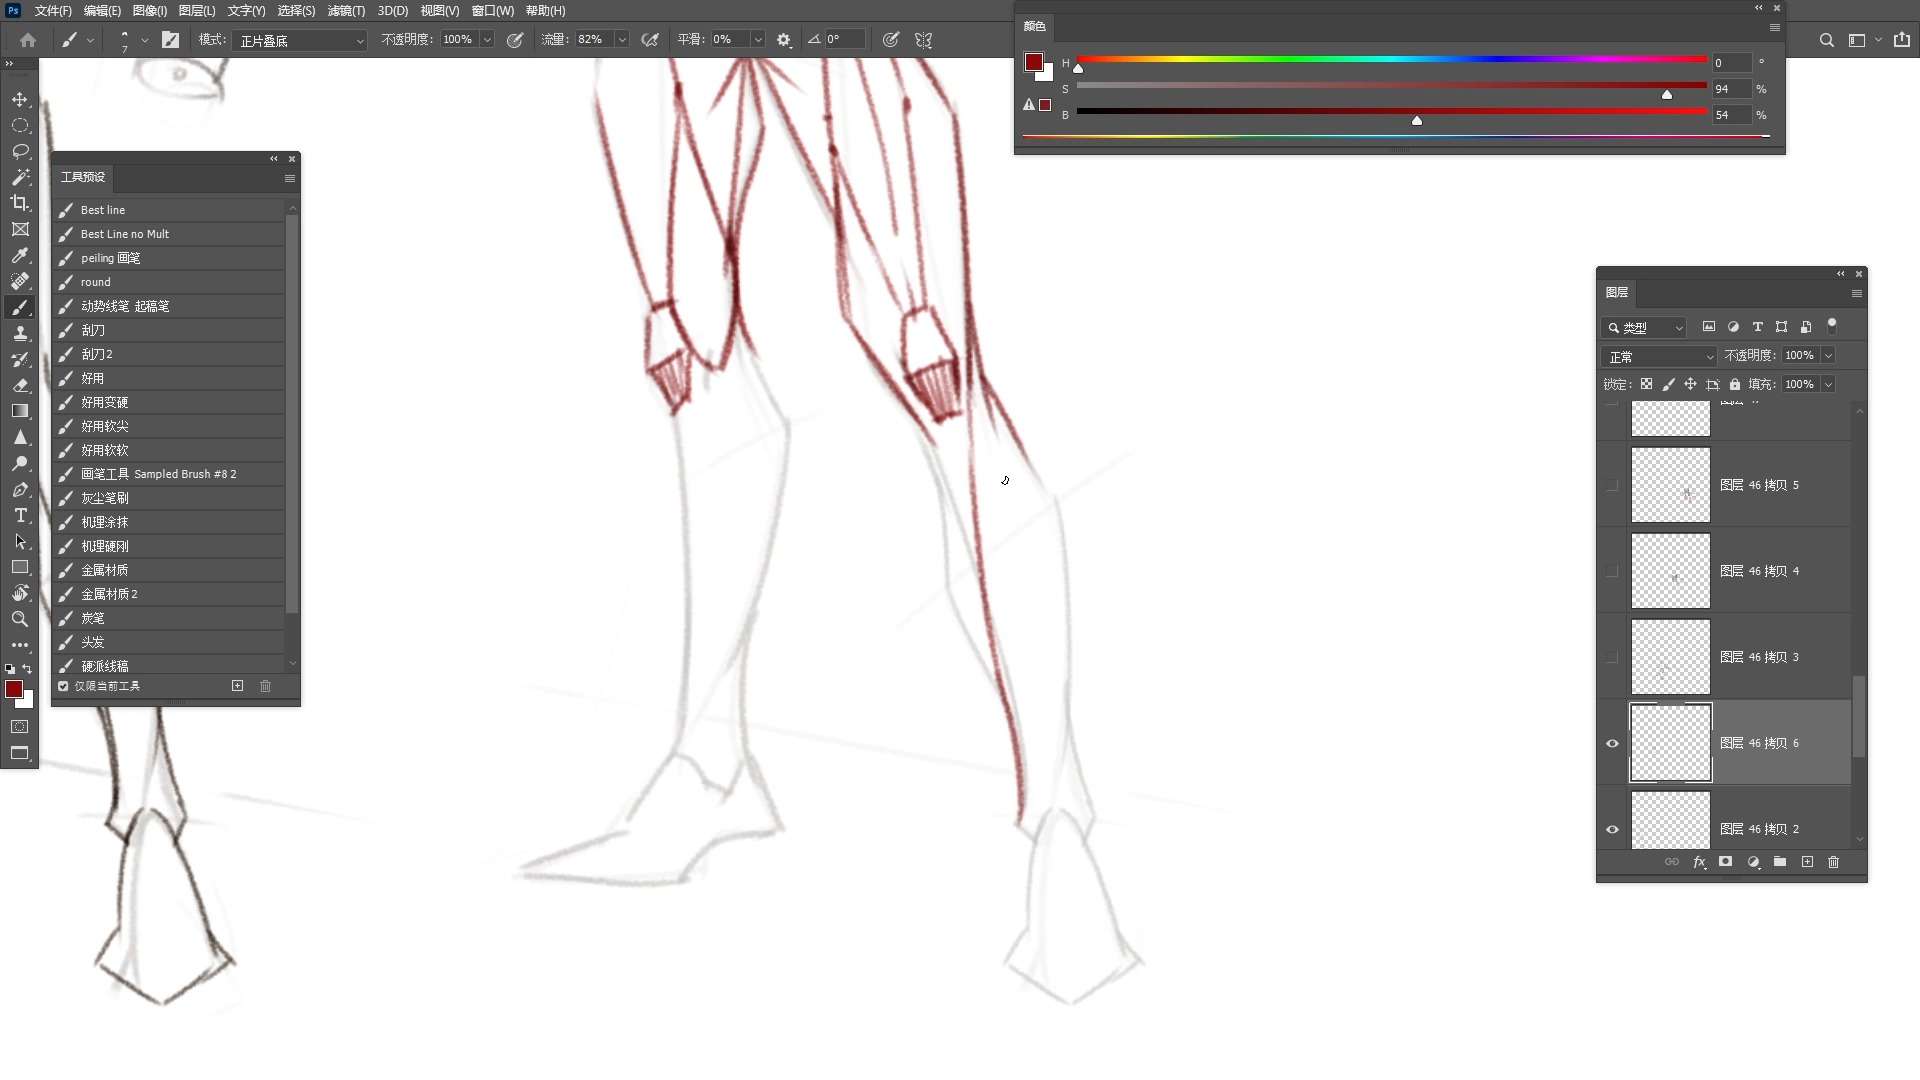Viewport: 1920px width, 1080px height.
Task: Select the Frame tool
Action: (x=20, y=230)
